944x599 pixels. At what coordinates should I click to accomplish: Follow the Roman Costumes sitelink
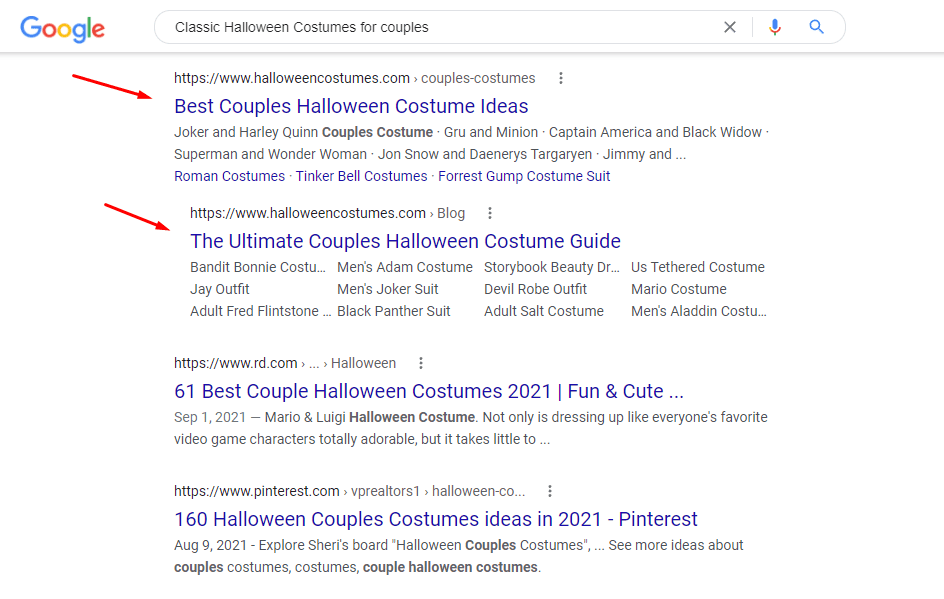pyautogui.click(x=229, y=176)
